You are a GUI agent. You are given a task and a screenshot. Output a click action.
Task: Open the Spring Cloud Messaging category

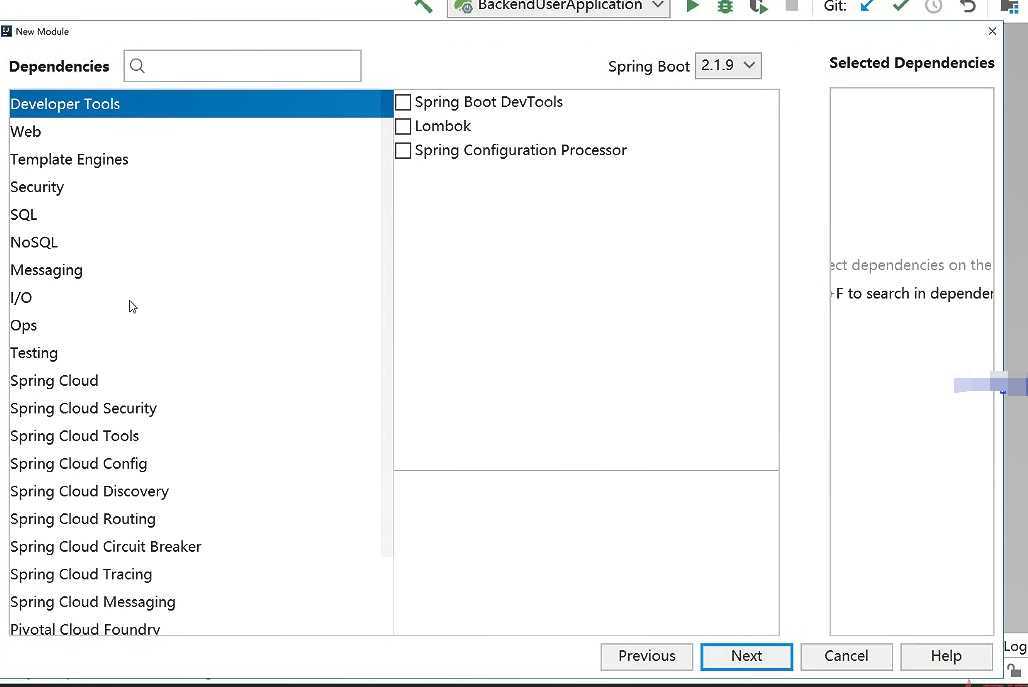[195, 602]
